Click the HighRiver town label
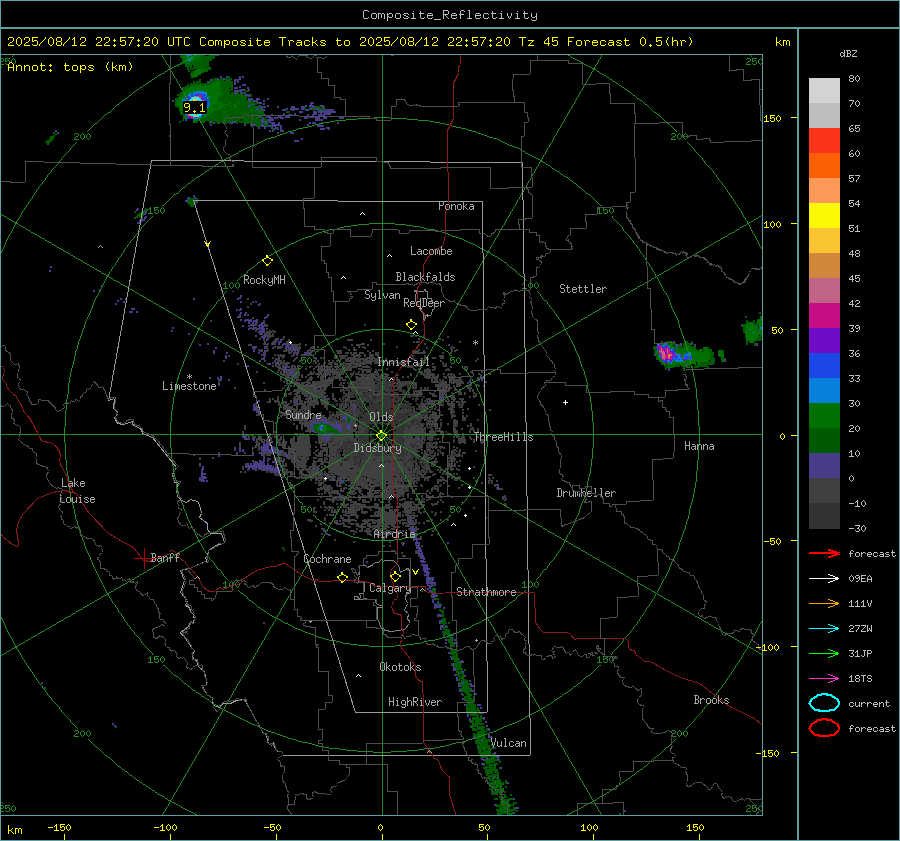The height and width of the screenshot is (841, 900). tap(415, 702)
